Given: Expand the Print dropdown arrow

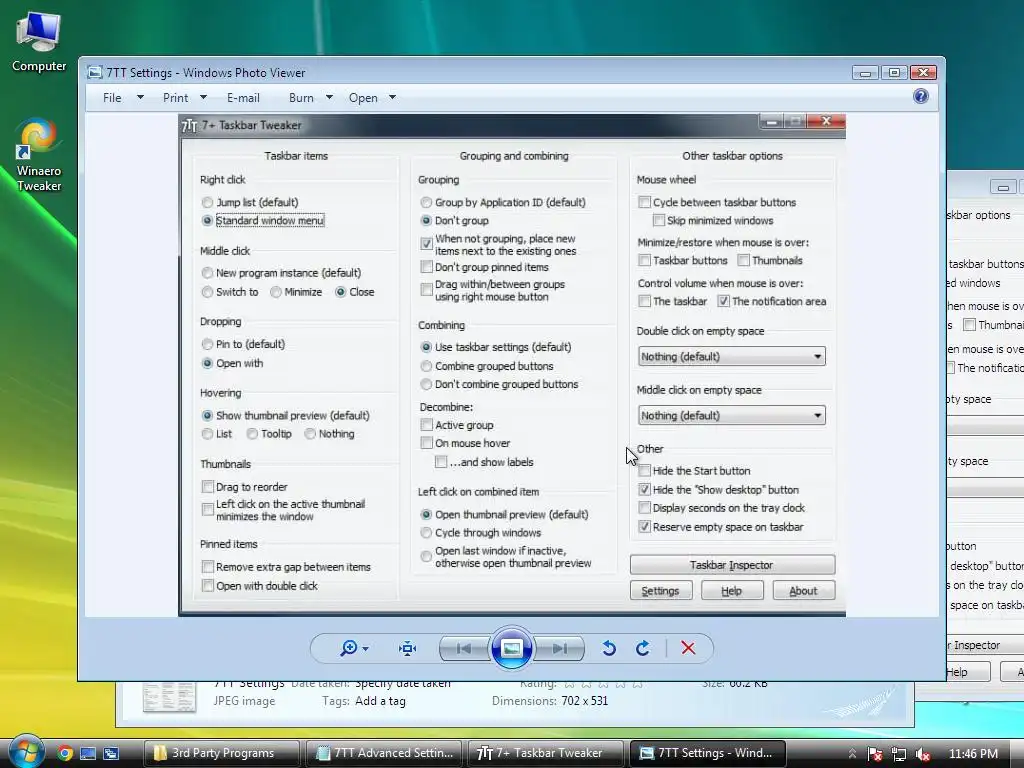Looking at the screenshot, I should pyautogui.click(x=203, y=97).
